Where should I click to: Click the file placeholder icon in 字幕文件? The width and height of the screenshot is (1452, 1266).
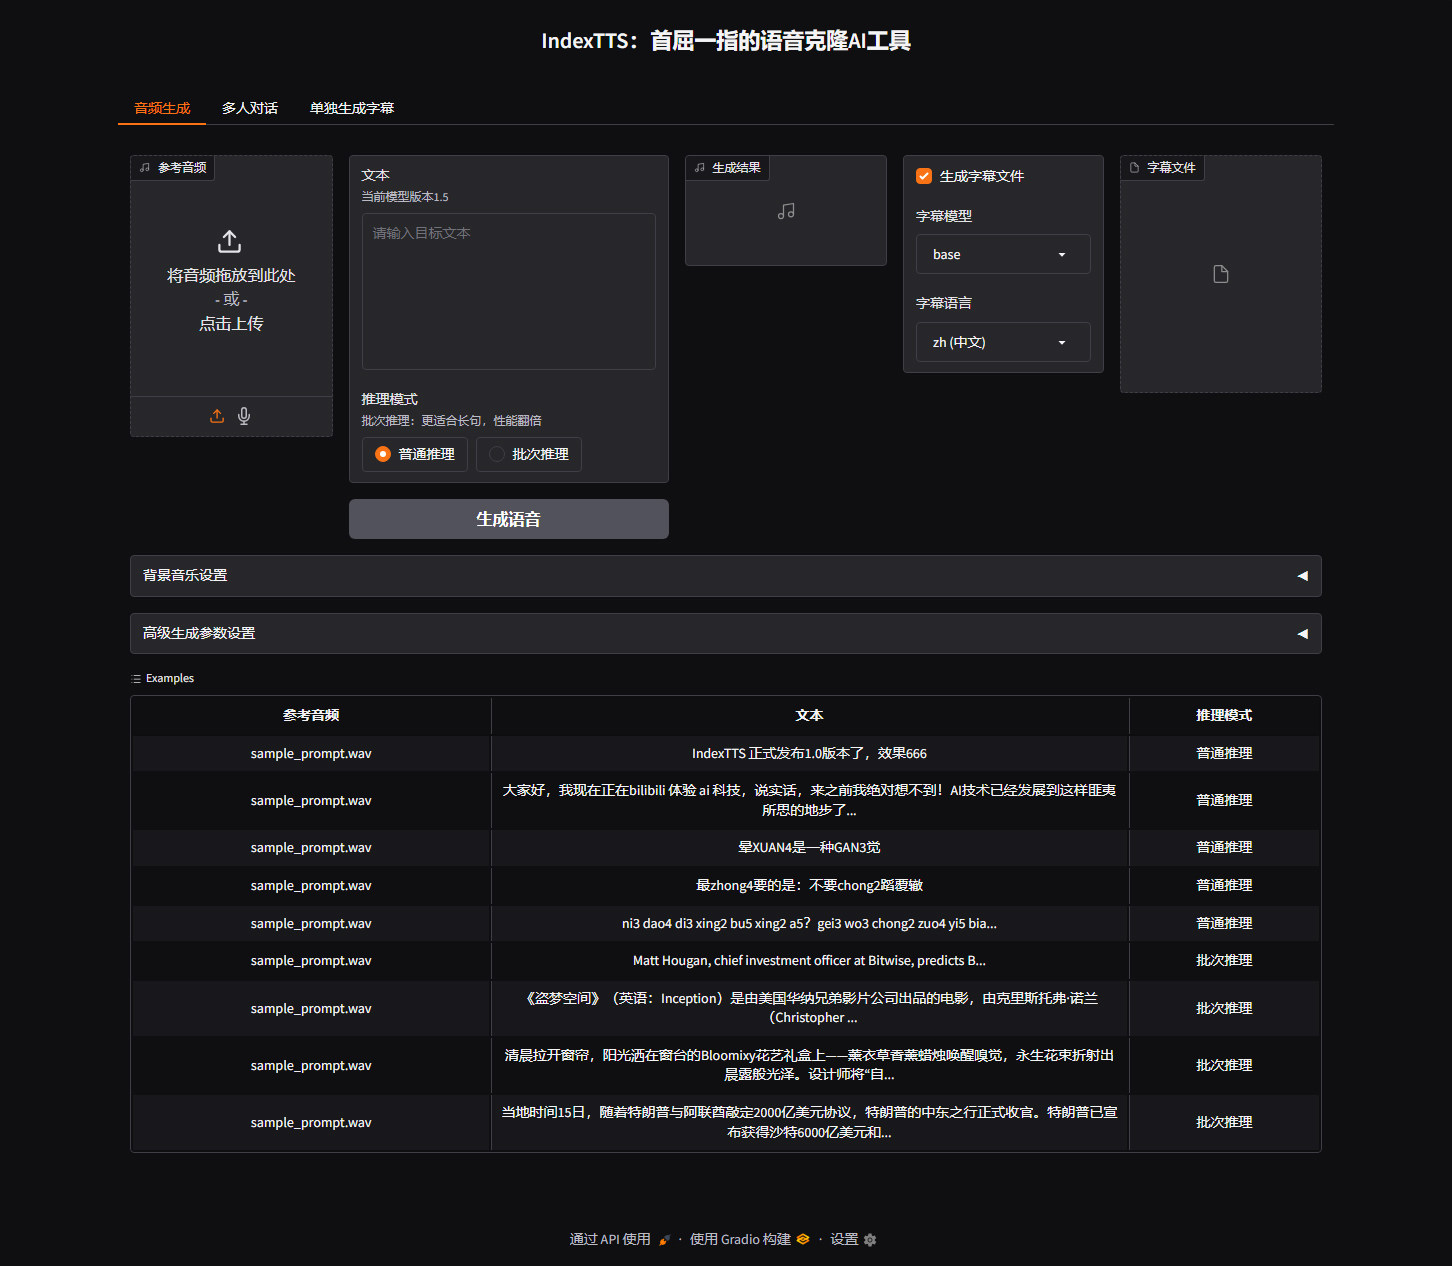1221,274
